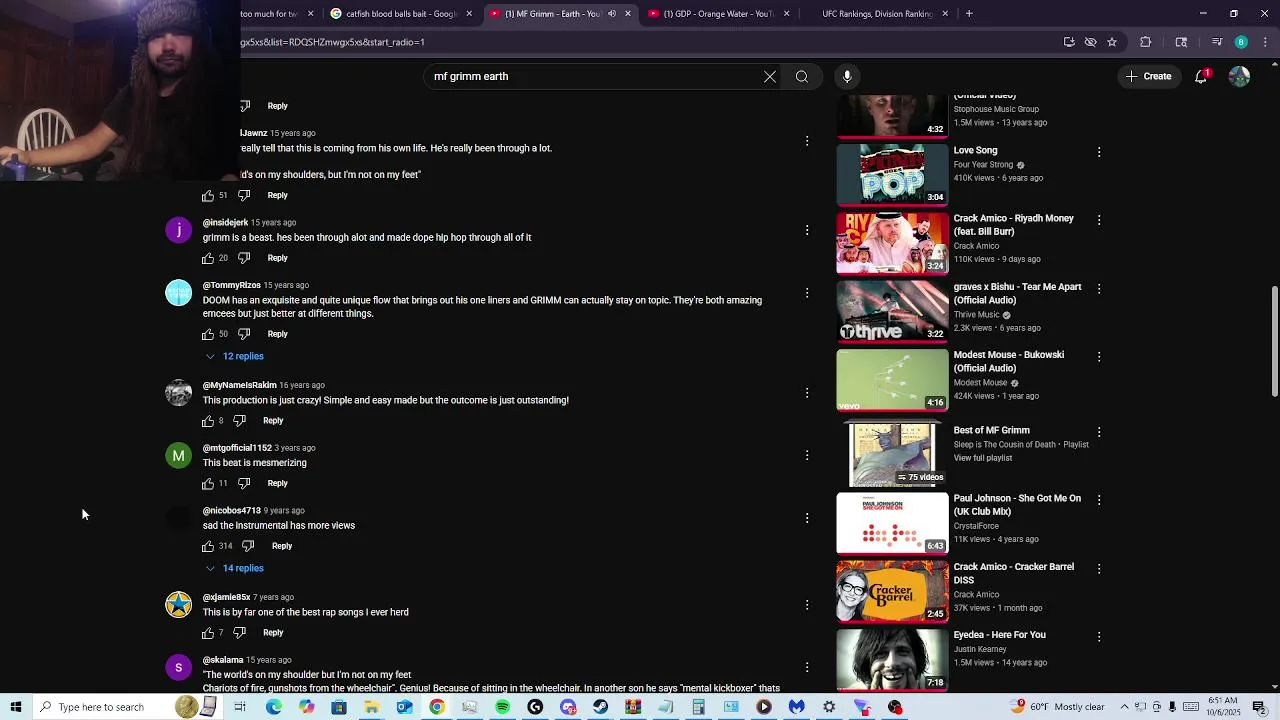Click the page vertical scrollbar

click(1274, 341)
